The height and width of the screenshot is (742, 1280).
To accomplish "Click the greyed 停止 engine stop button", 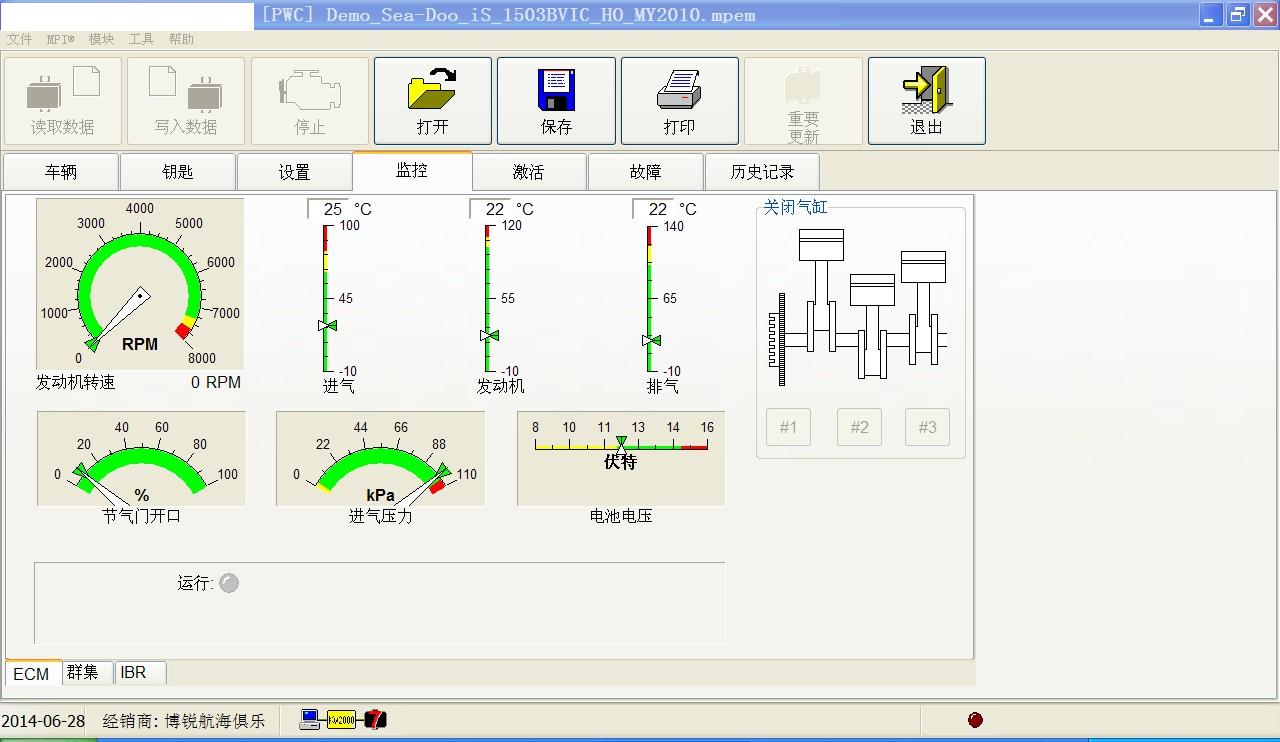I will point(310,101).
